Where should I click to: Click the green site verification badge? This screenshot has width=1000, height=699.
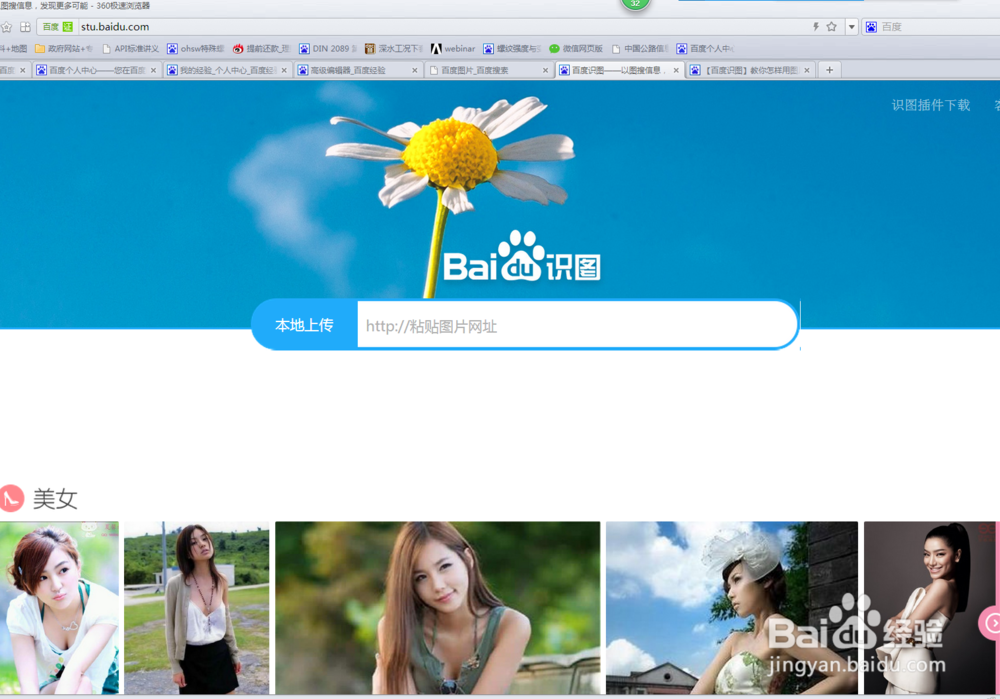tap(68, 27)
